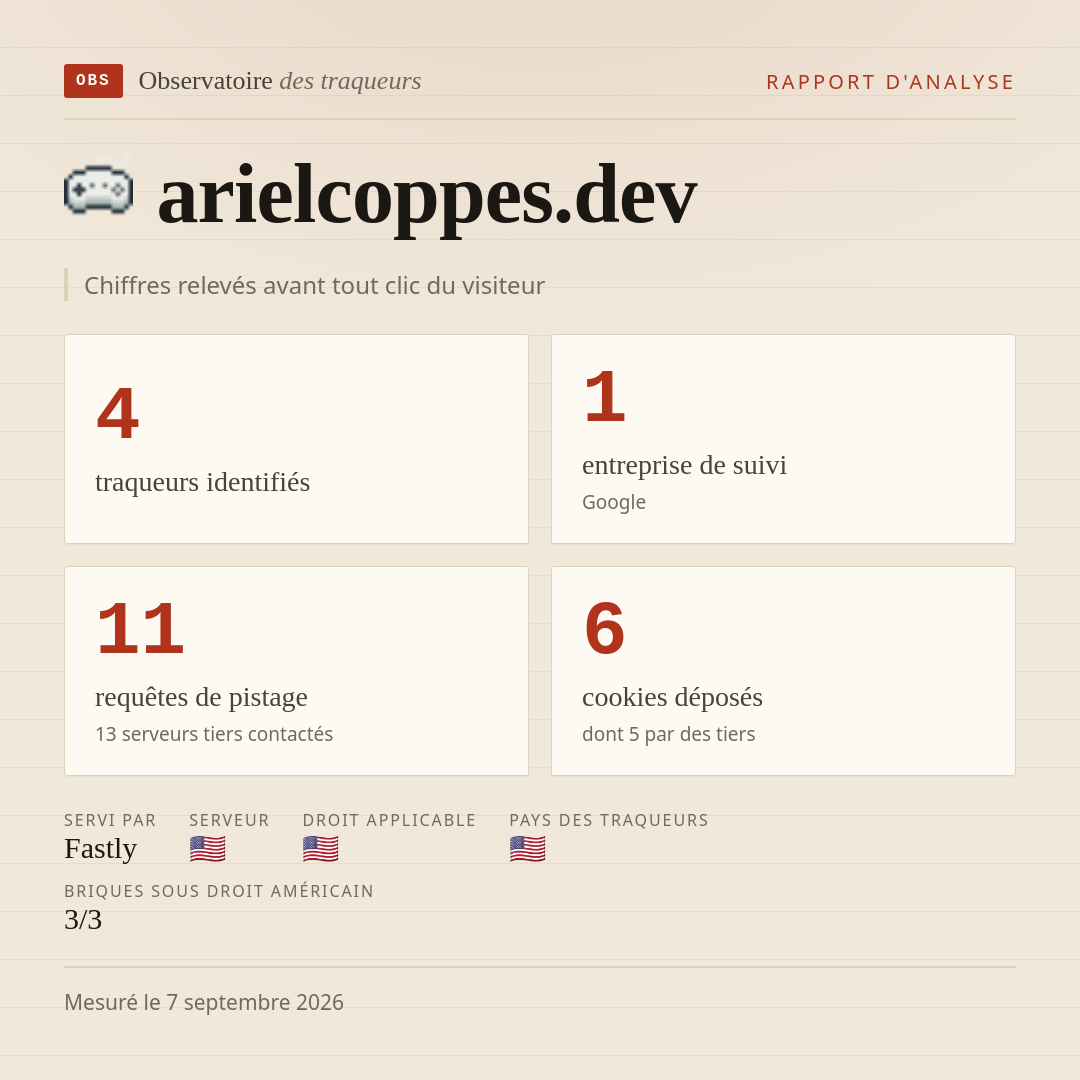Click the 3/3 value
Viewport: 1080px width, 1080px height.
coord(83,920)
